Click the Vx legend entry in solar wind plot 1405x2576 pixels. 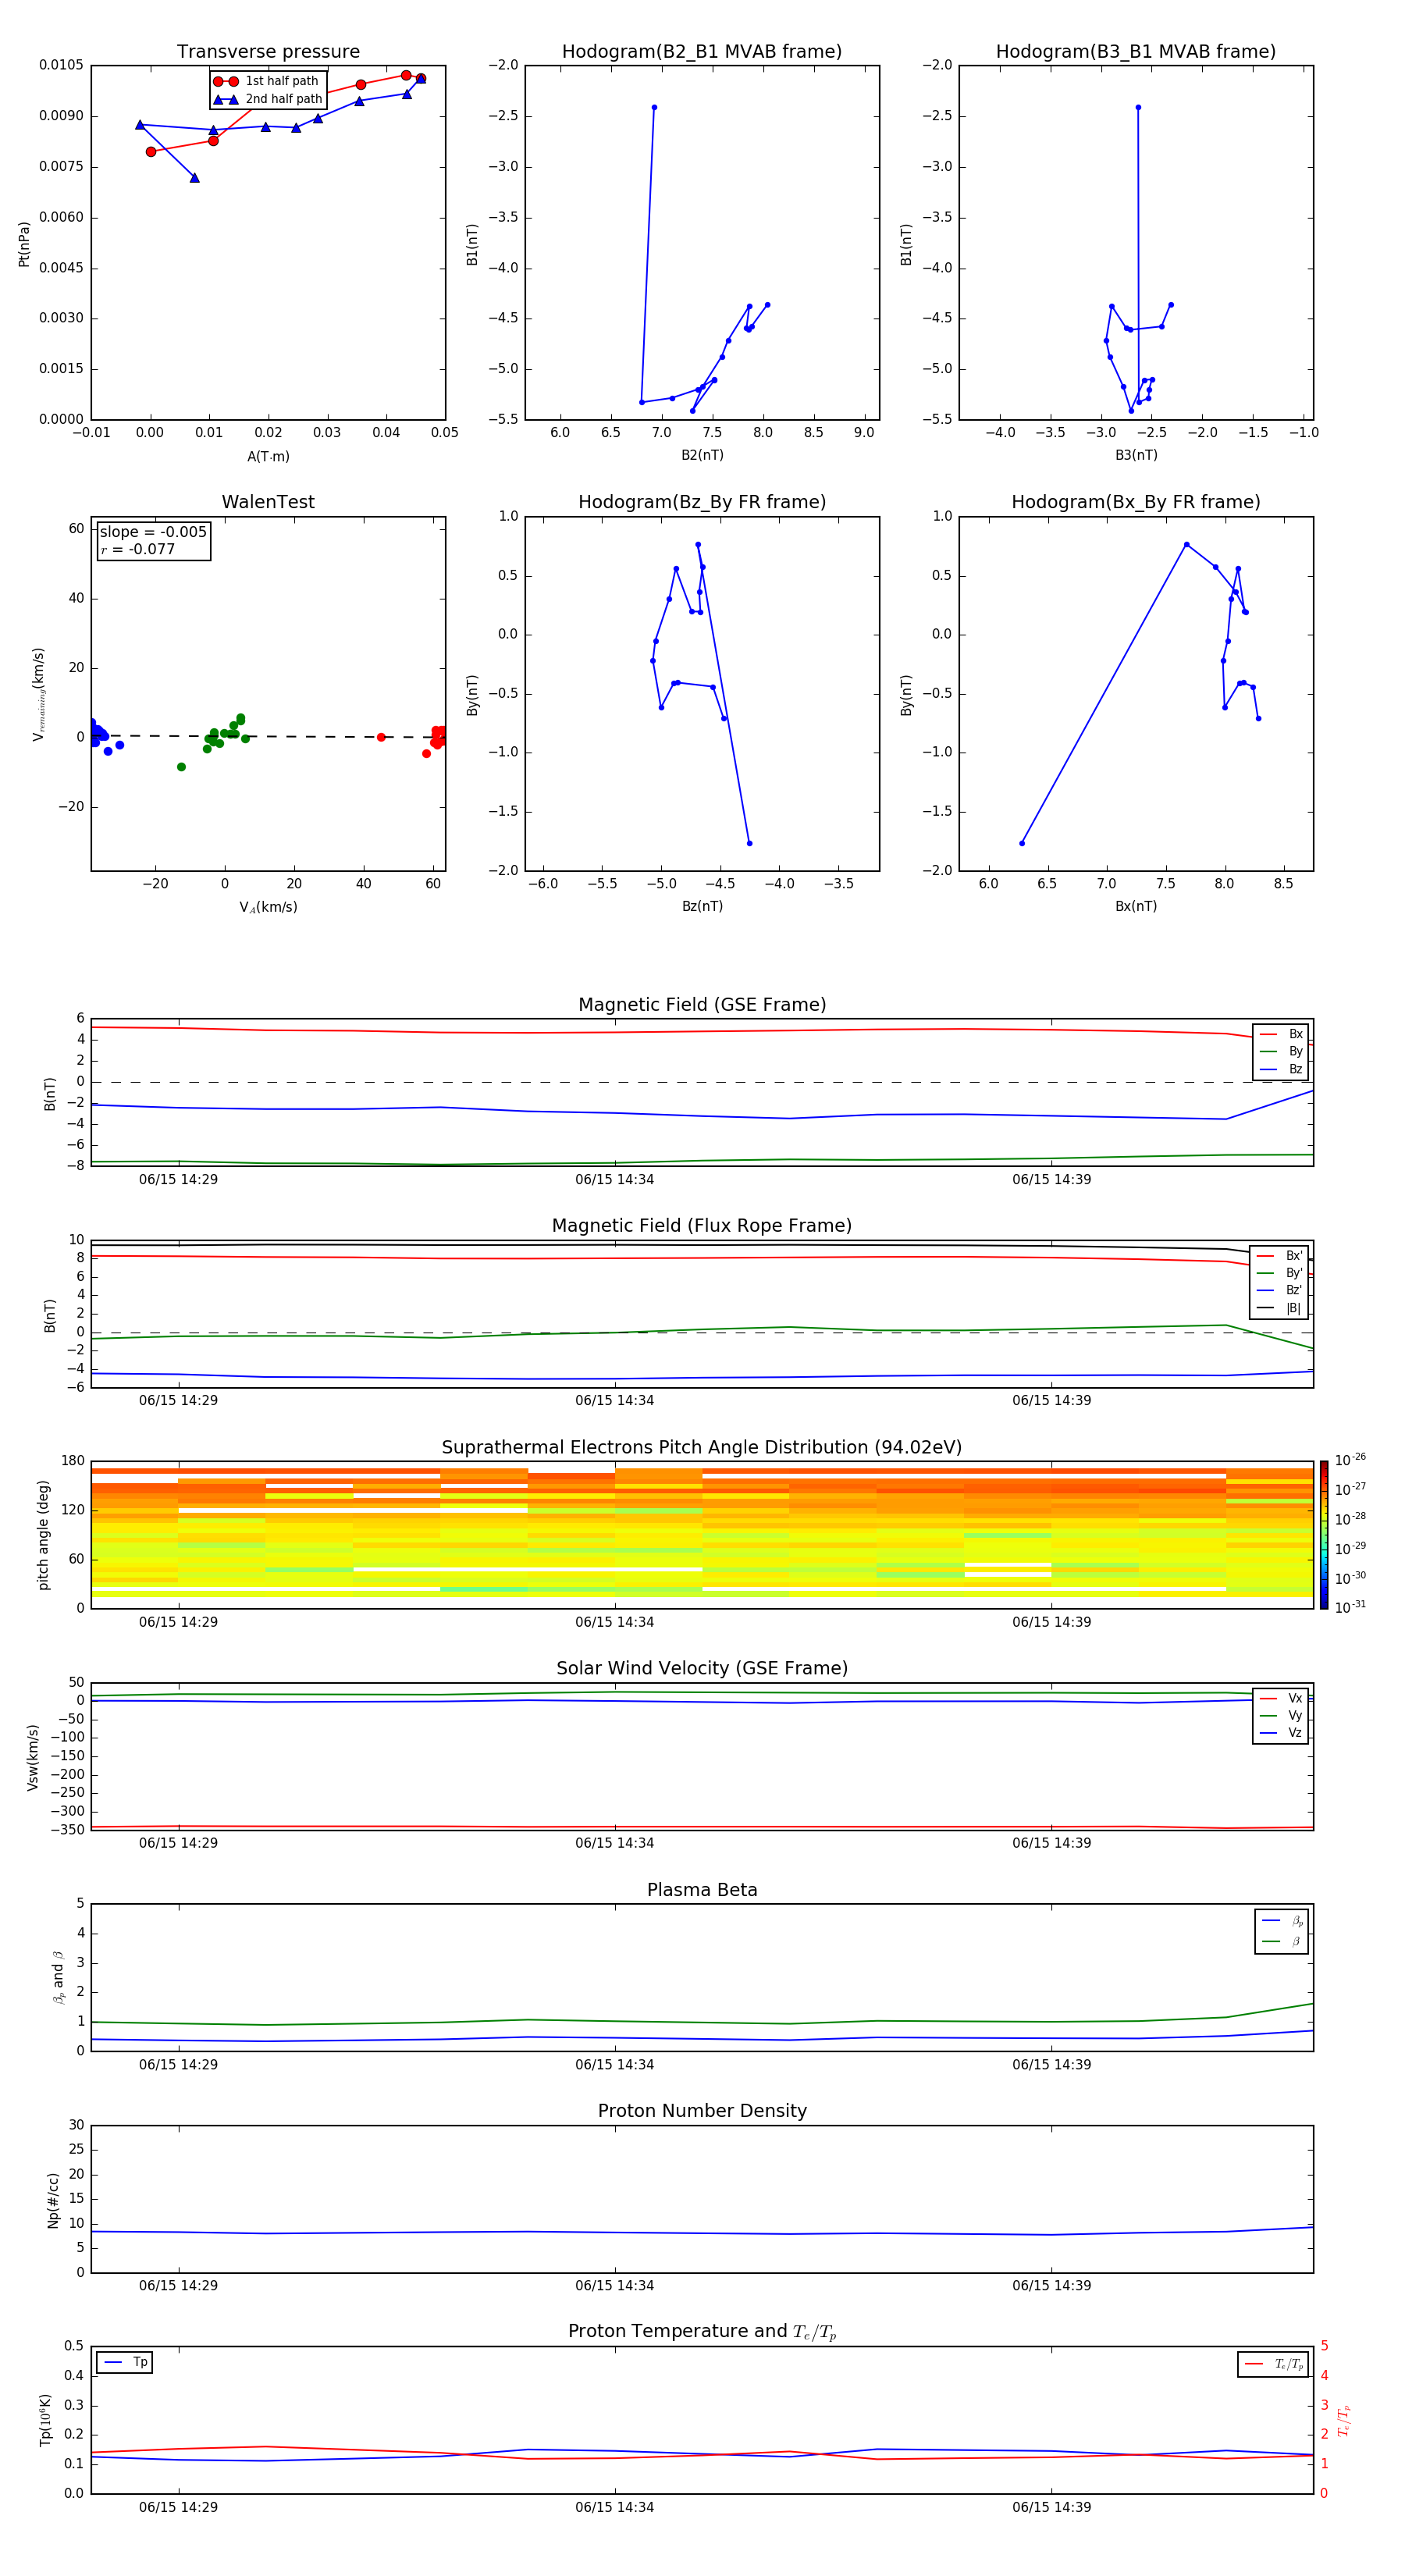[x=1281, y=1698]
